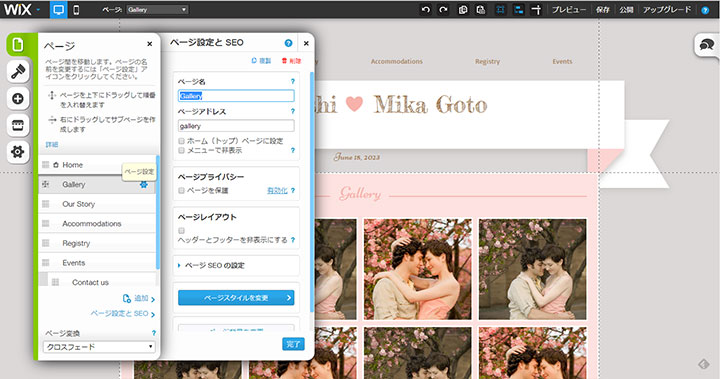Viewport: 720px width, 379px height.
Task: Select Events in the pages list
Action: click(97, 263)
